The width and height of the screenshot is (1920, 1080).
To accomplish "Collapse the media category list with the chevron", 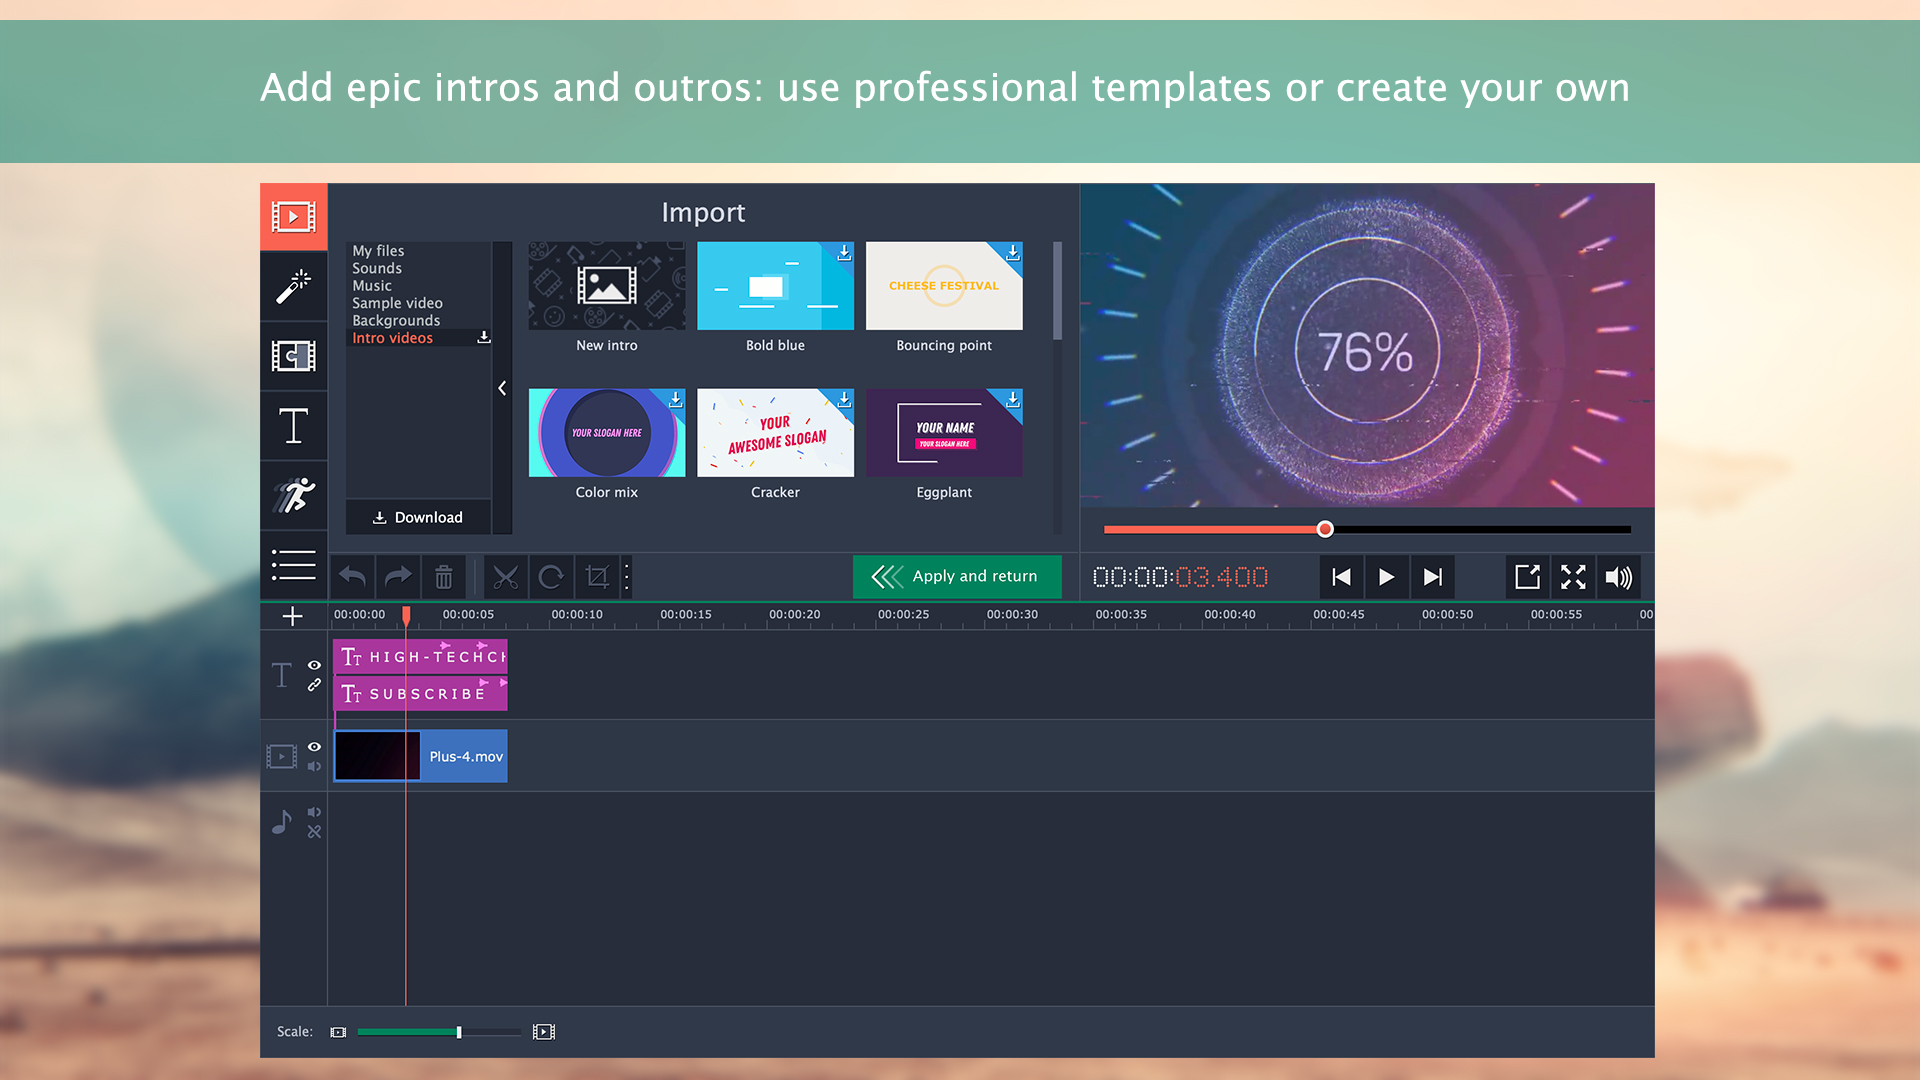I will coord(502,388).
